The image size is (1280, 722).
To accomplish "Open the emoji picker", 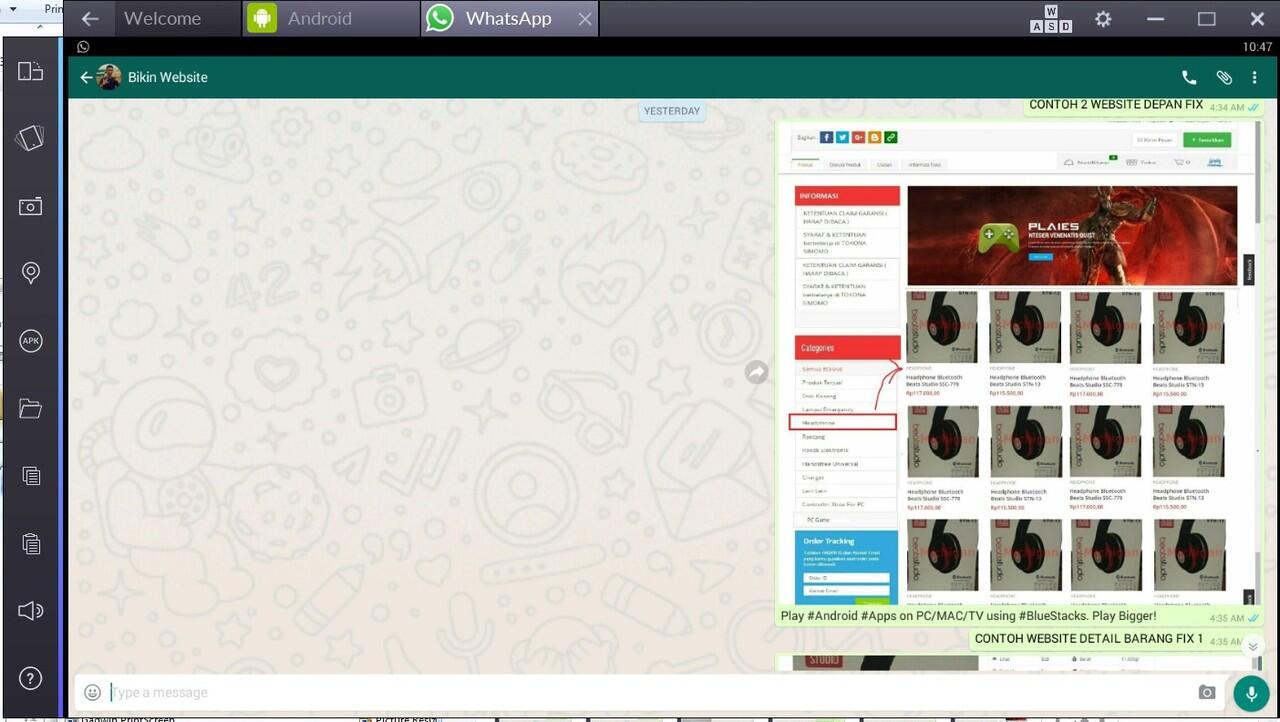I will tap(92, 692).
